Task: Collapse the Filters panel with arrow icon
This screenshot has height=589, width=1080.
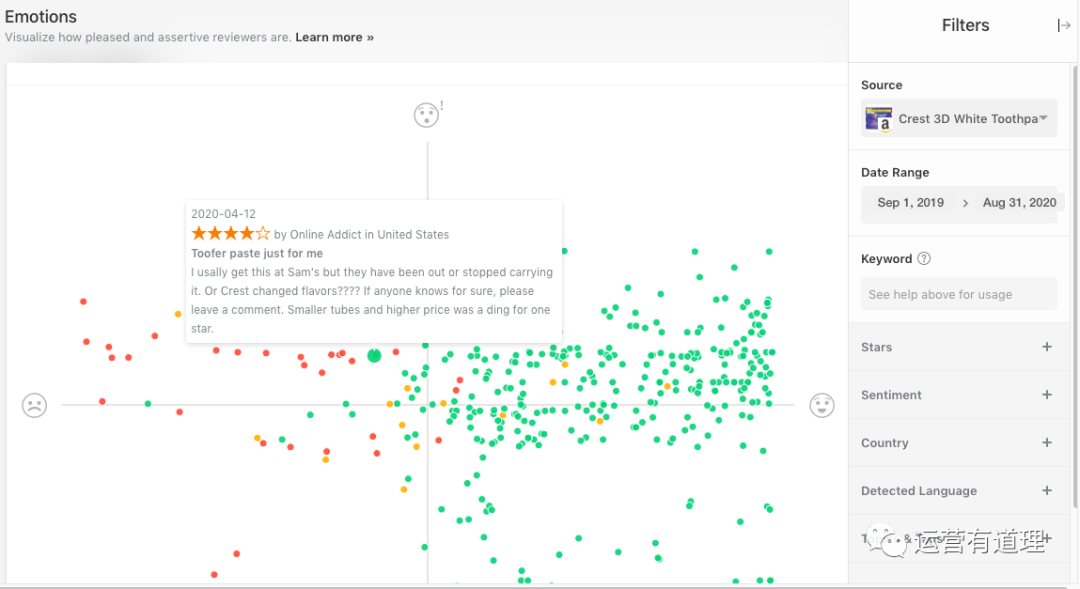Action: coord(1064,25)
